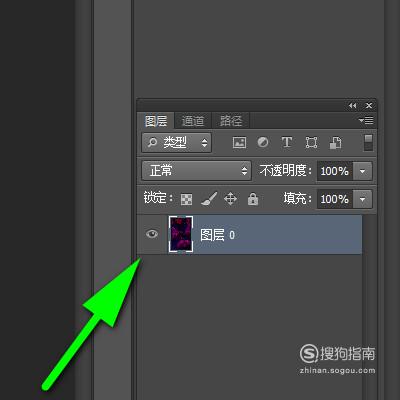Click the 填充 100% value field

point(335,199)
